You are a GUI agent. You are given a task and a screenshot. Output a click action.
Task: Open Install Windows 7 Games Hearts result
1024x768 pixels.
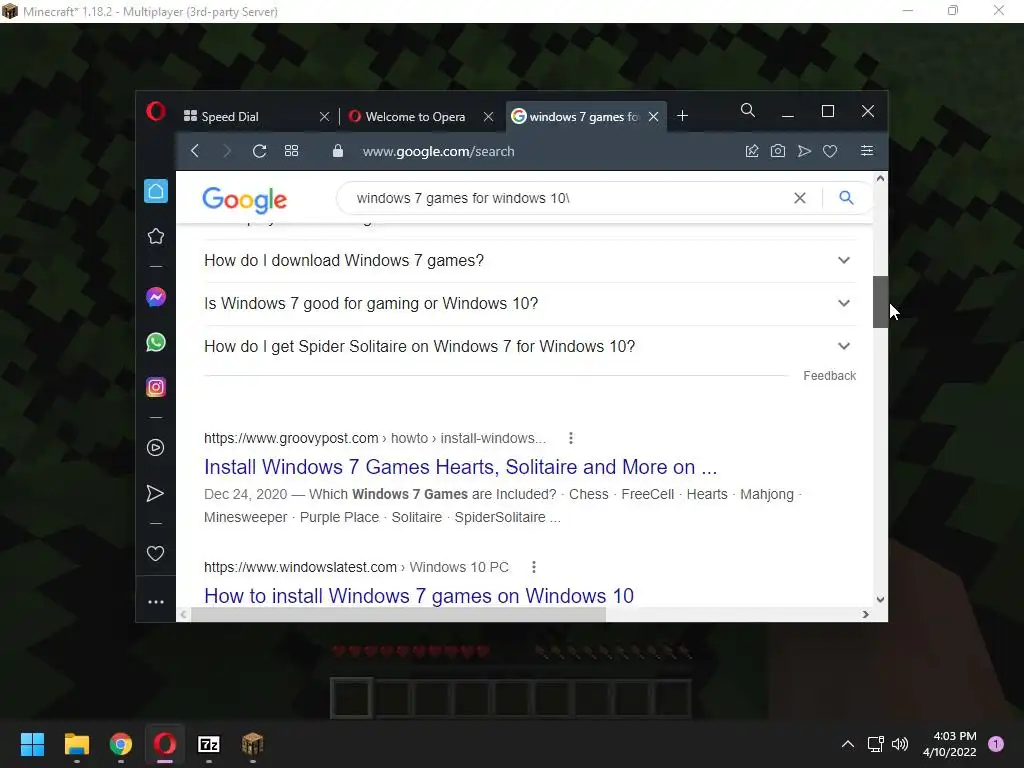tap(460, 467)
